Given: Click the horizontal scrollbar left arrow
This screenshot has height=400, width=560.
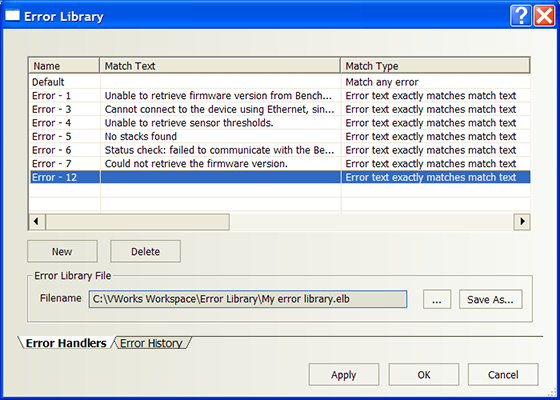Looking at the screenshot, I should (x=36, y=222).
